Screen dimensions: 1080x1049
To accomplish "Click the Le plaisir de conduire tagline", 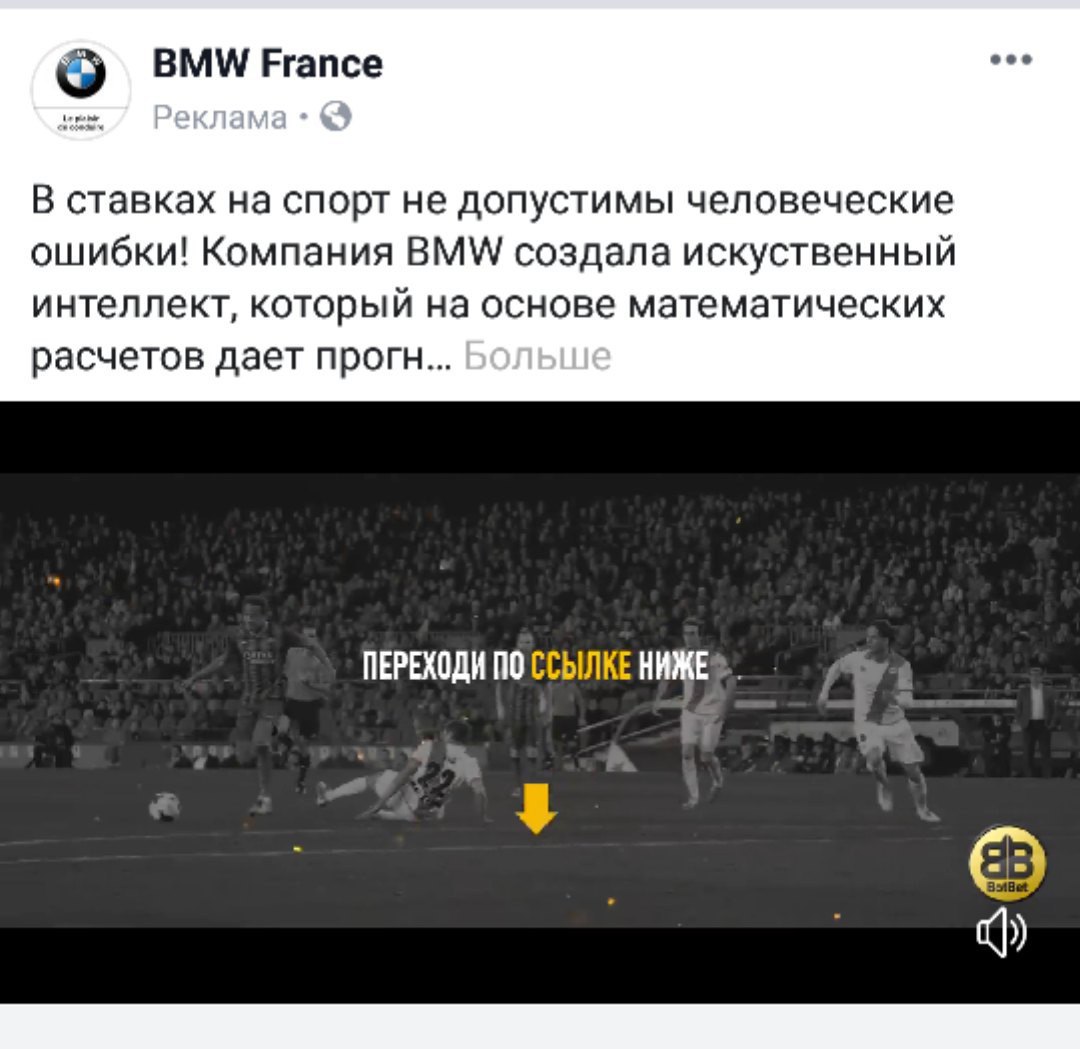I will [81, 123].
